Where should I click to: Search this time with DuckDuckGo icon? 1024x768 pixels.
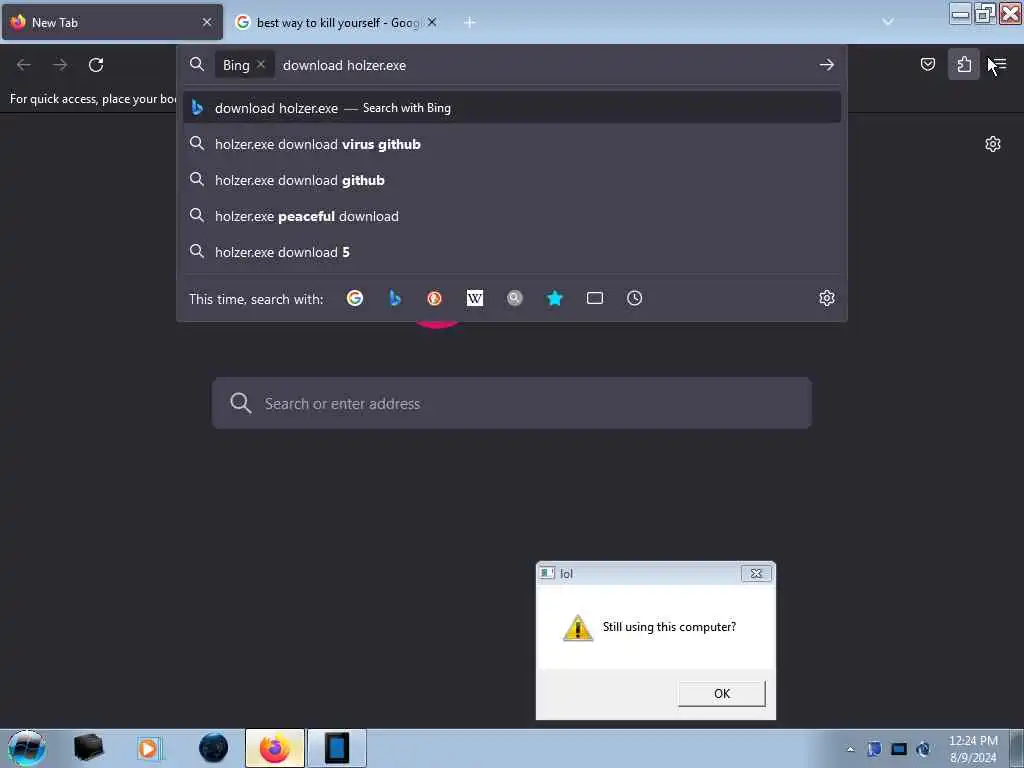point(434,298)
